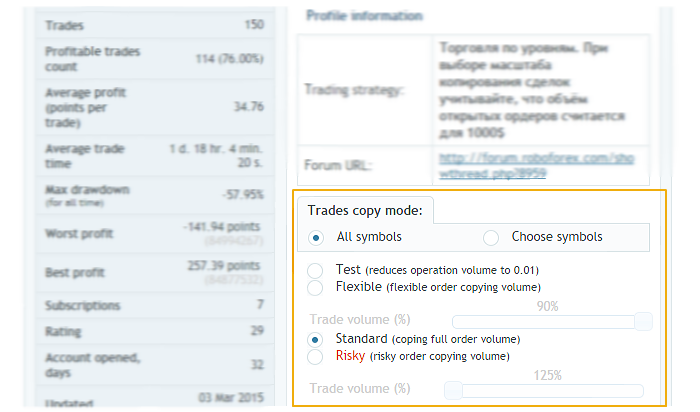Select Standard copy mode

tap(315, 339)
